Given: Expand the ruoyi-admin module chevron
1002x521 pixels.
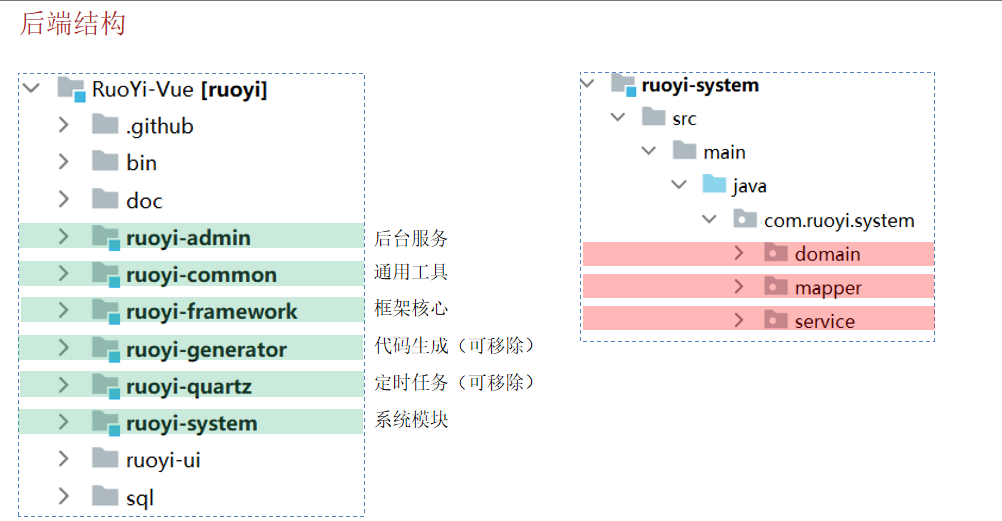Looking at the screenshot, I should [x=63, y=237].
